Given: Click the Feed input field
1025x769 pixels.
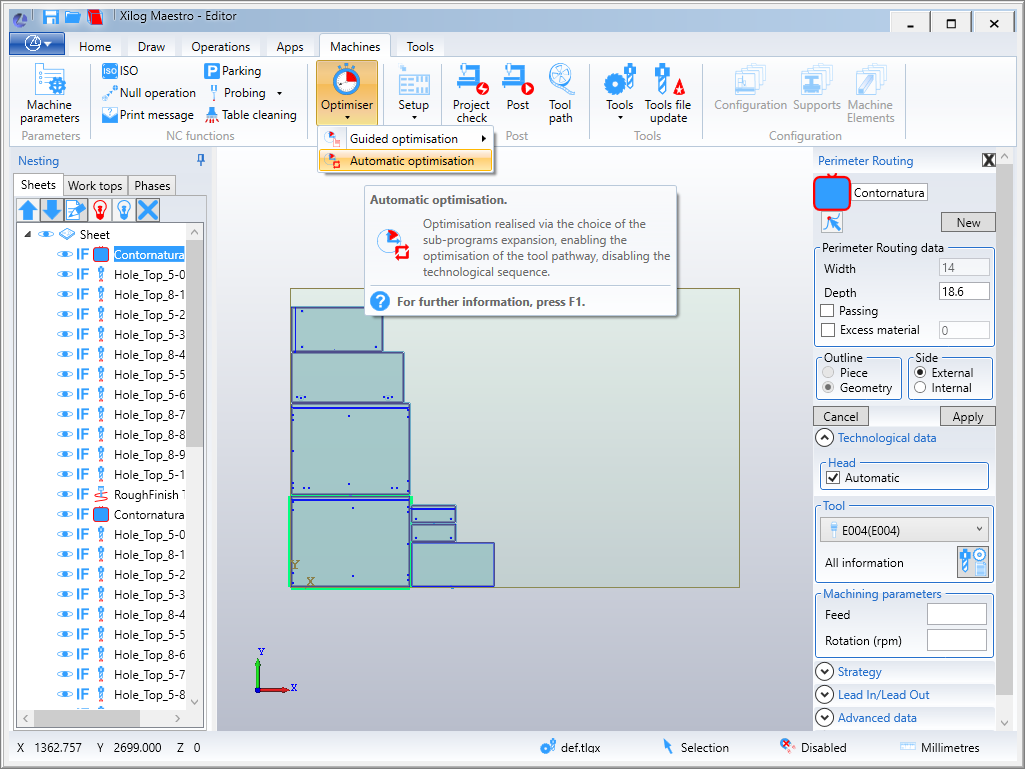Looking at the screenshot, I should [x=956, y=615].
